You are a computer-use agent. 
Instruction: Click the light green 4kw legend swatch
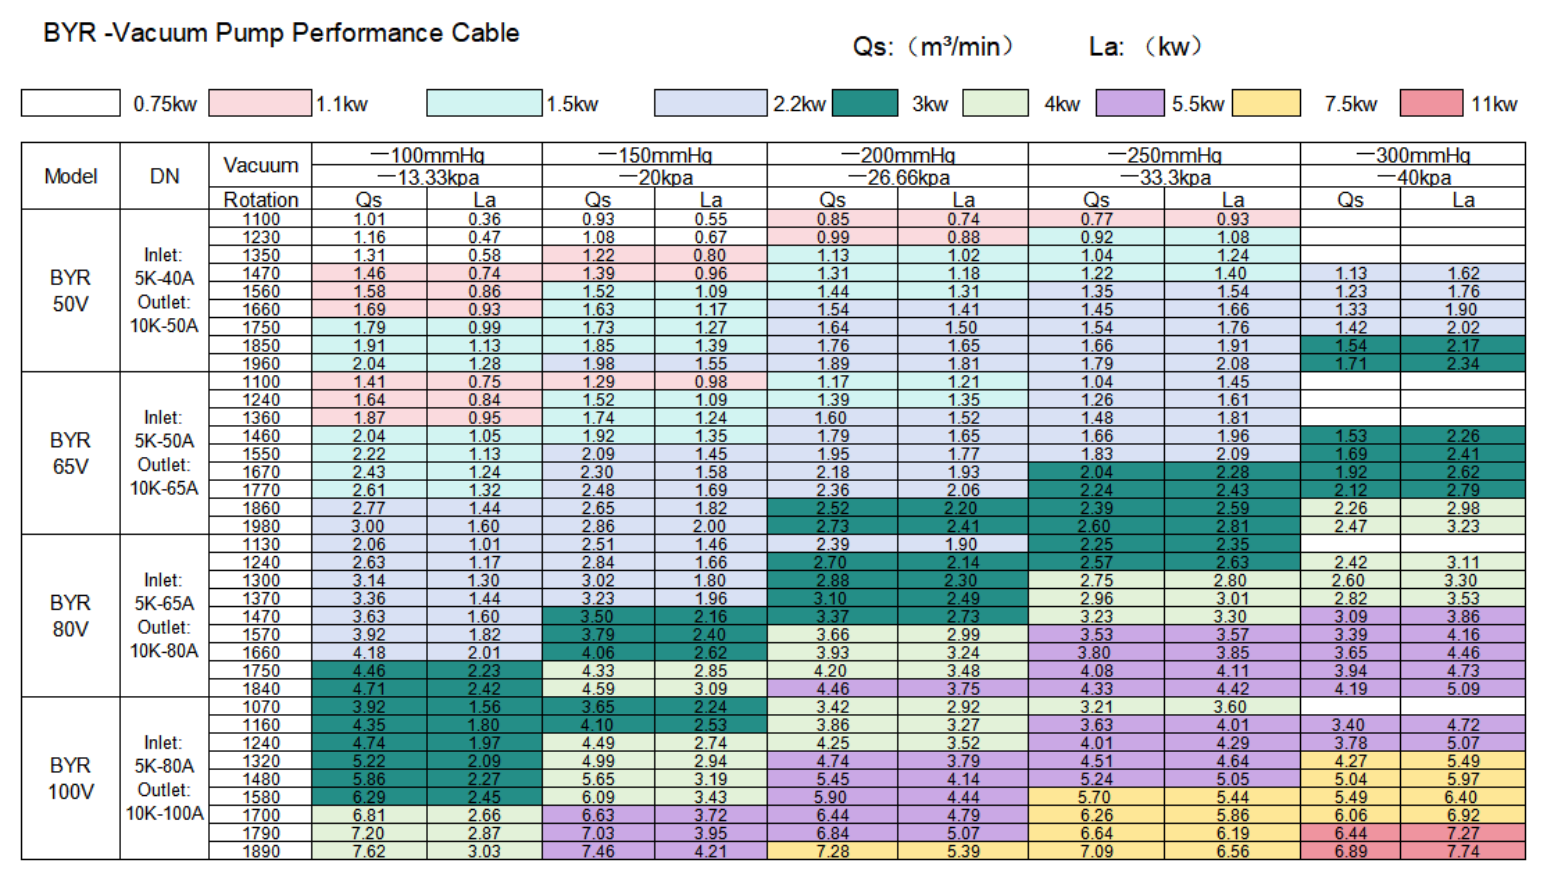point(995,103)
